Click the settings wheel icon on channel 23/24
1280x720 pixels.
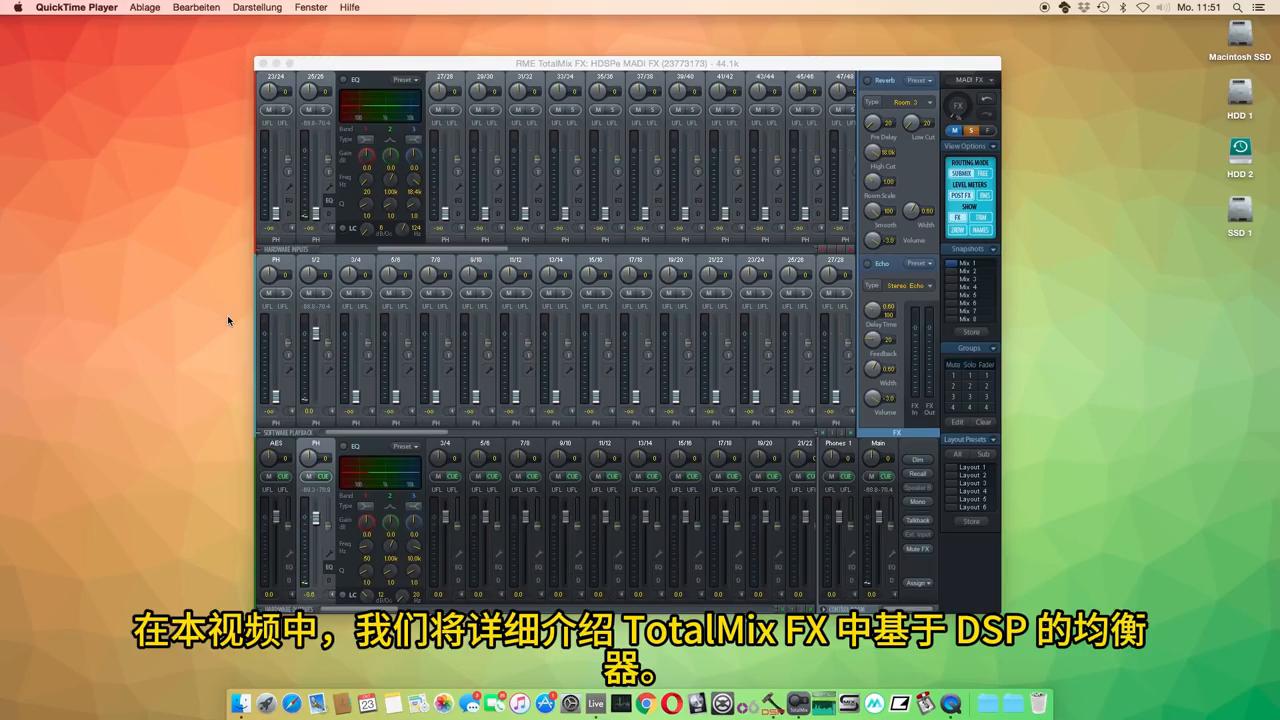(287, 158)
